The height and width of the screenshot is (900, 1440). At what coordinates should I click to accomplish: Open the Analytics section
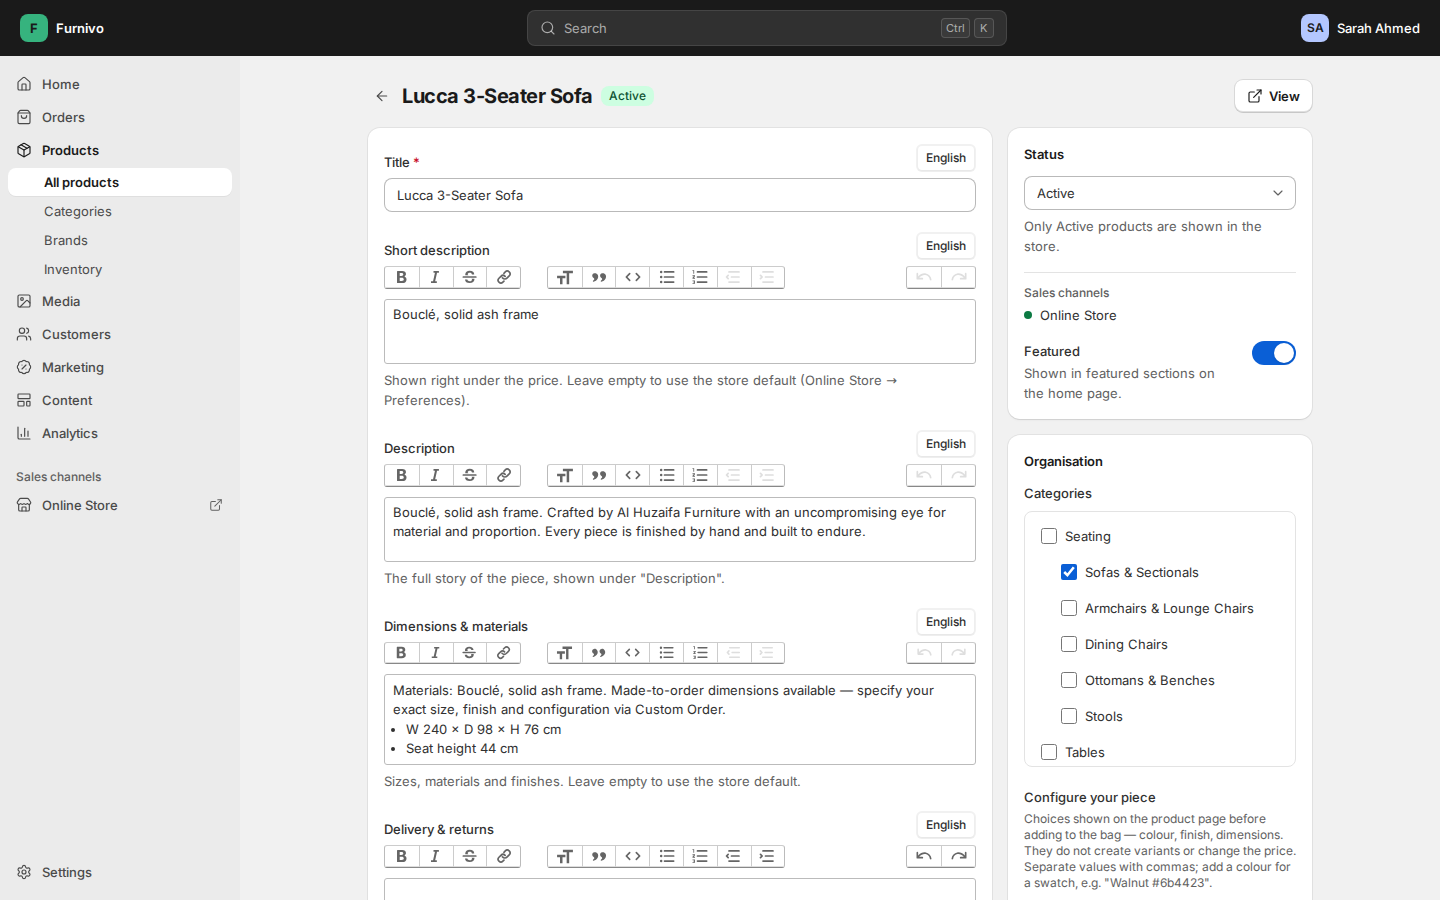click(x=120, y=433)
